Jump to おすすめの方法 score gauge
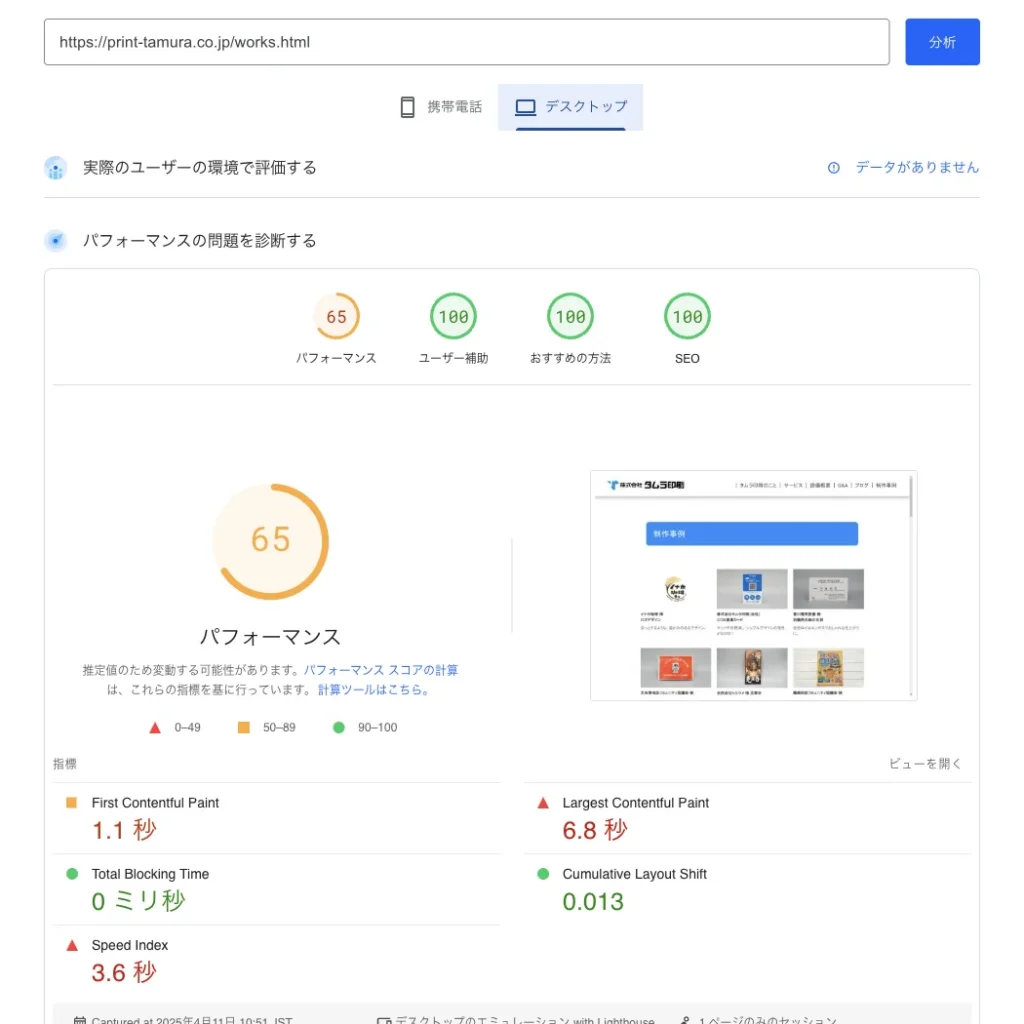The image size is (1024, 1024). pos(570,317)
